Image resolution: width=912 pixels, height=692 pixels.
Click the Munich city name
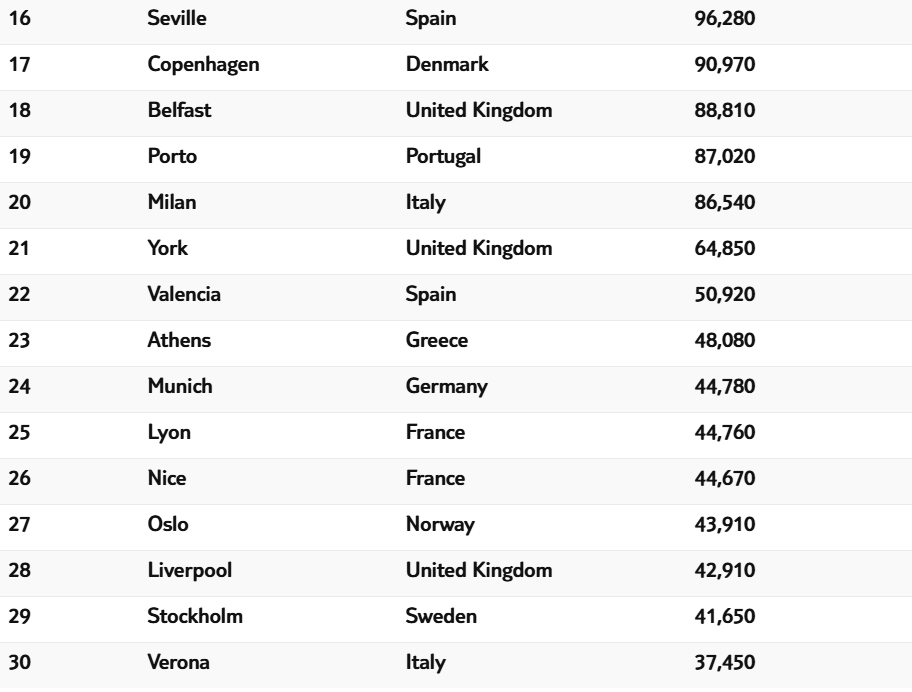[179, 387]
